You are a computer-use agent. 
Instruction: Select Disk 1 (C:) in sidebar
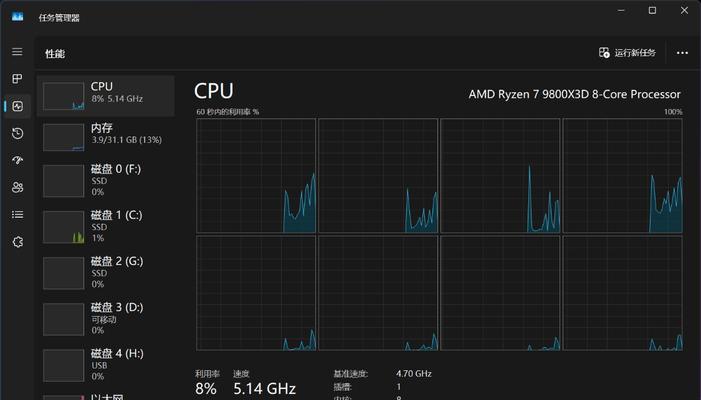pos(106,227)
